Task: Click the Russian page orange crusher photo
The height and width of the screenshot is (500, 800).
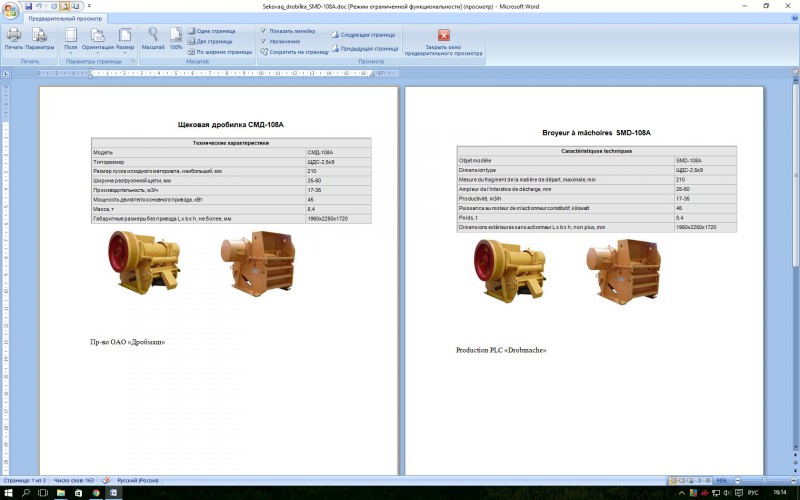Action: click(x=258, y=263)
